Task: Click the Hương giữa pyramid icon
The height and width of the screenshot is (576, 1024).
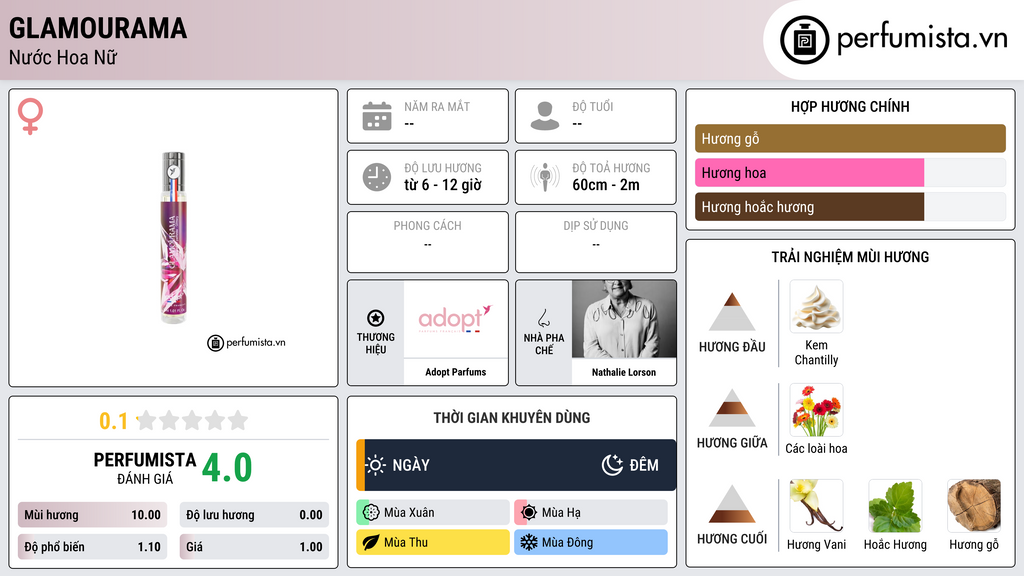Action: (732, 408)
